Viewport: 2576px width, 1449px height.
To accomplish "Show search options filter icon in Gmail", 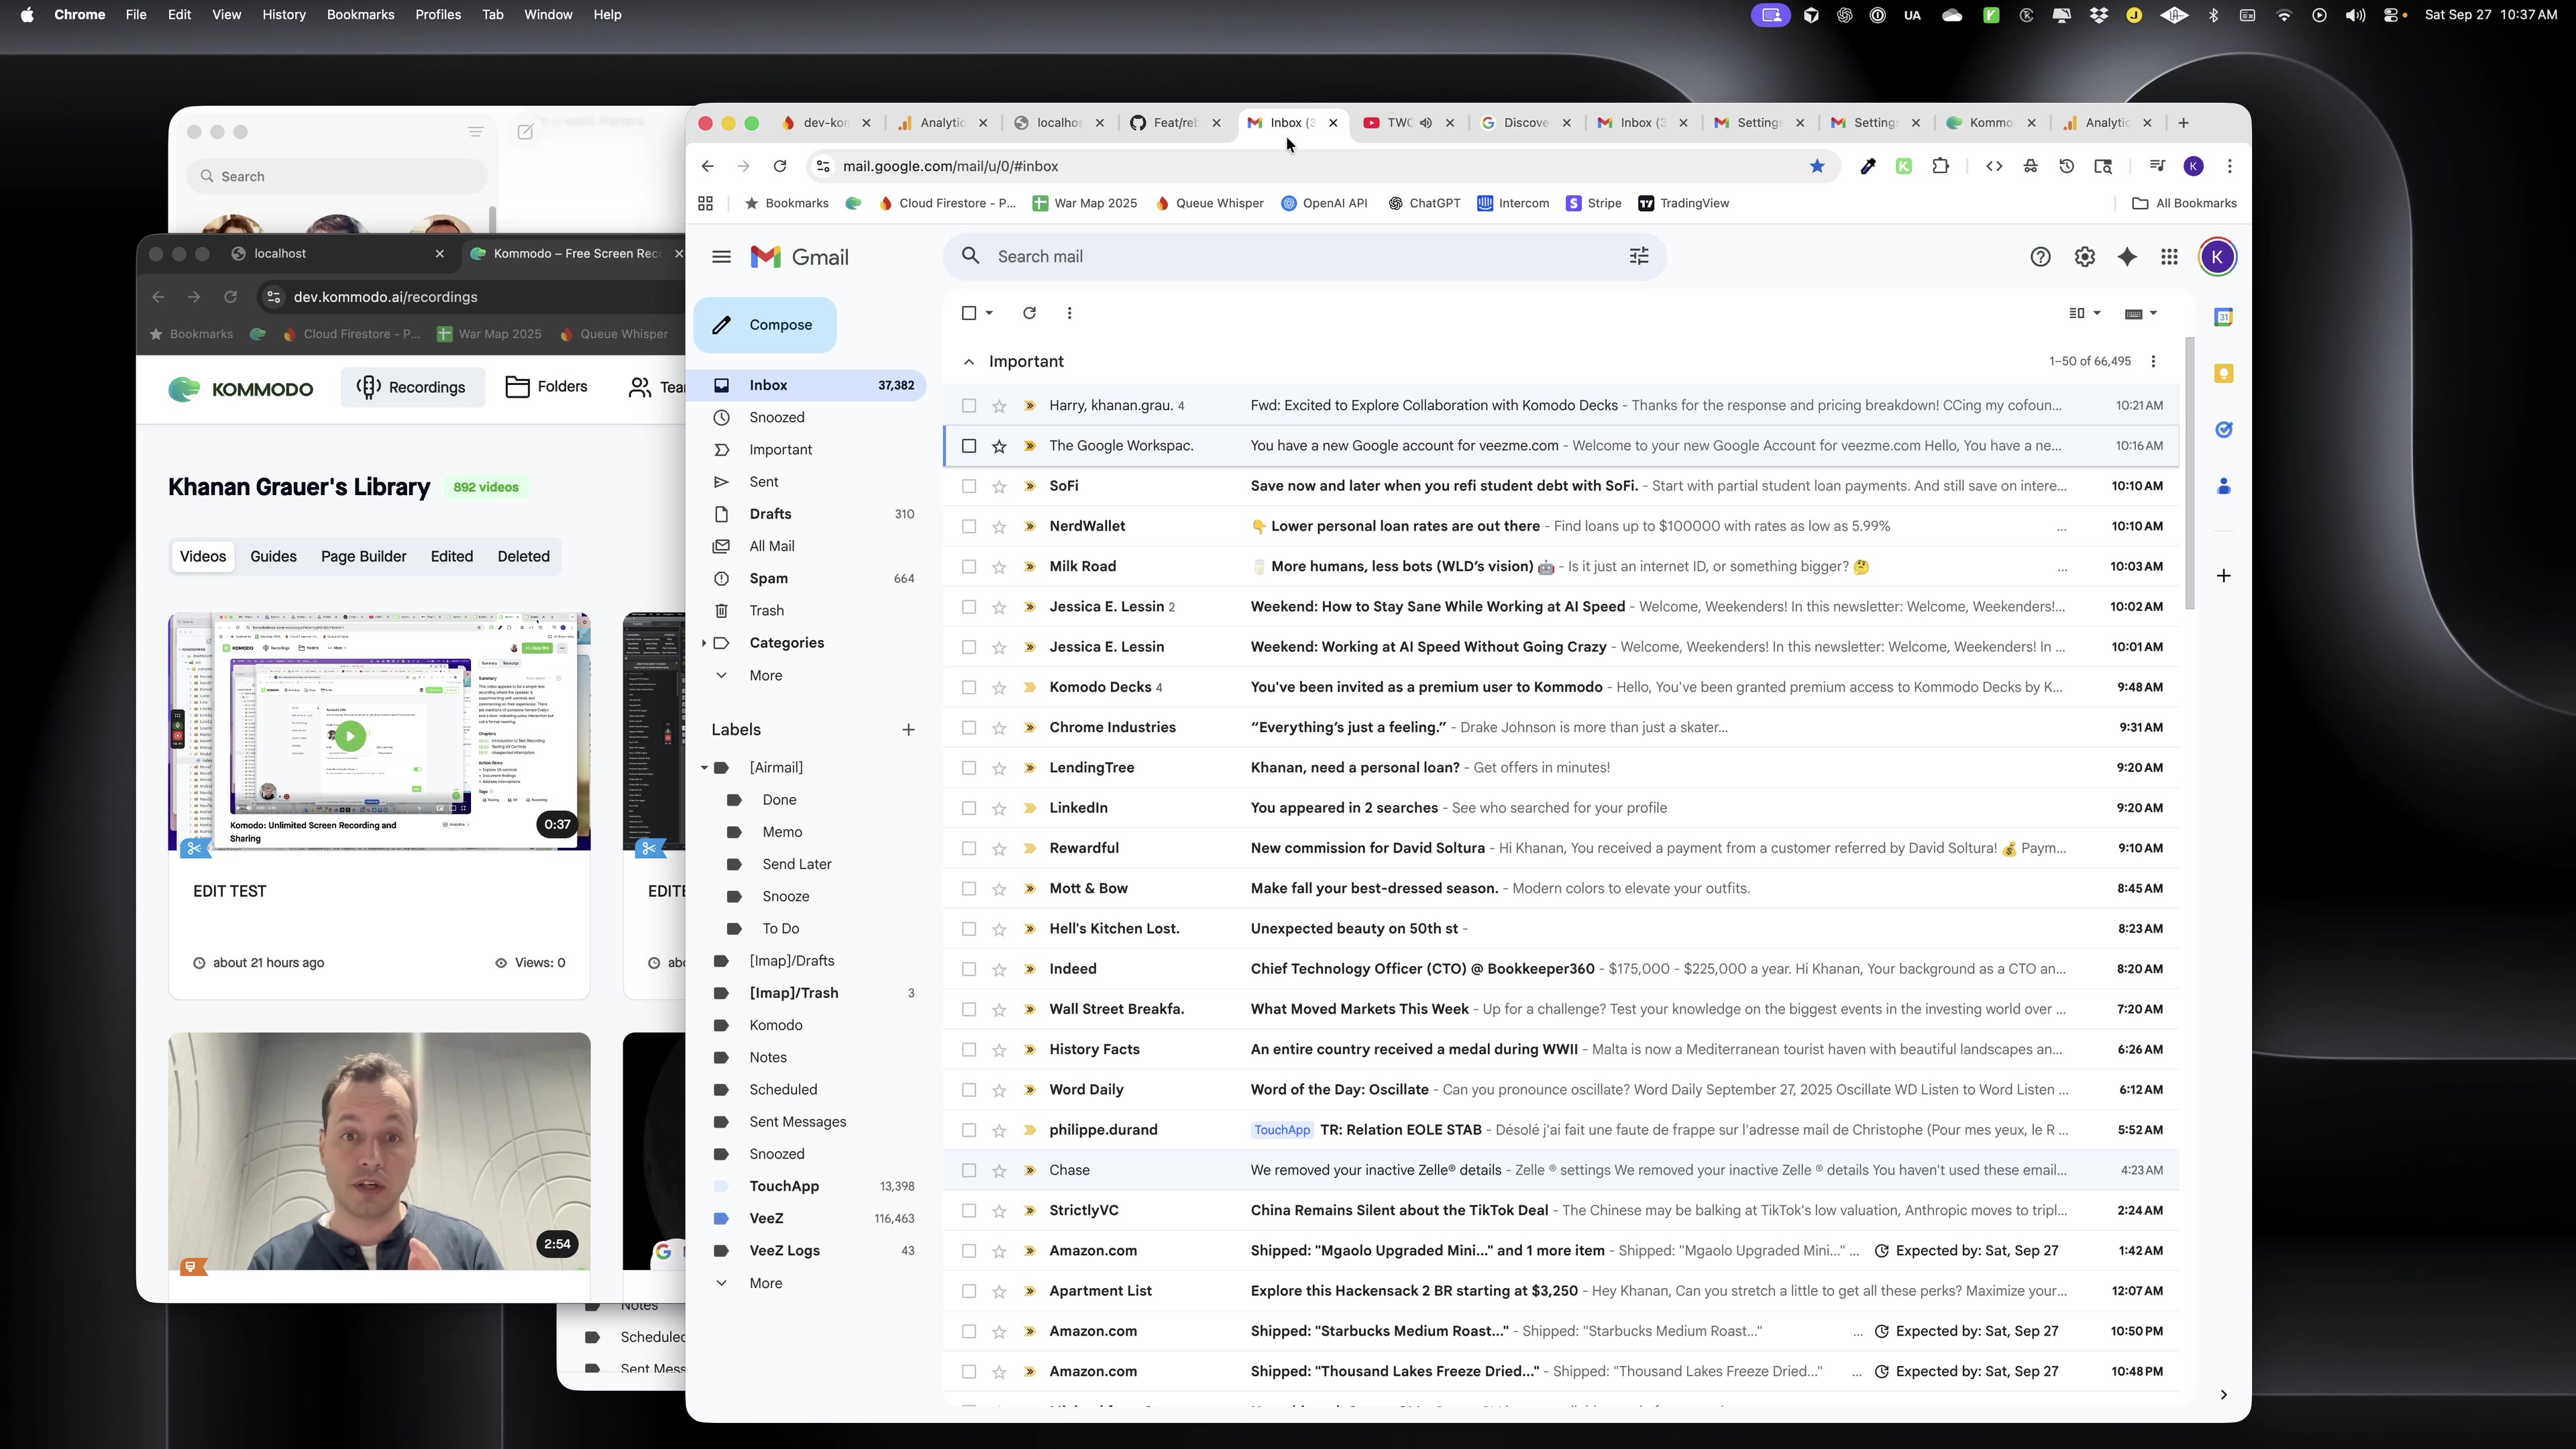I will click(x=1639, y=257).
